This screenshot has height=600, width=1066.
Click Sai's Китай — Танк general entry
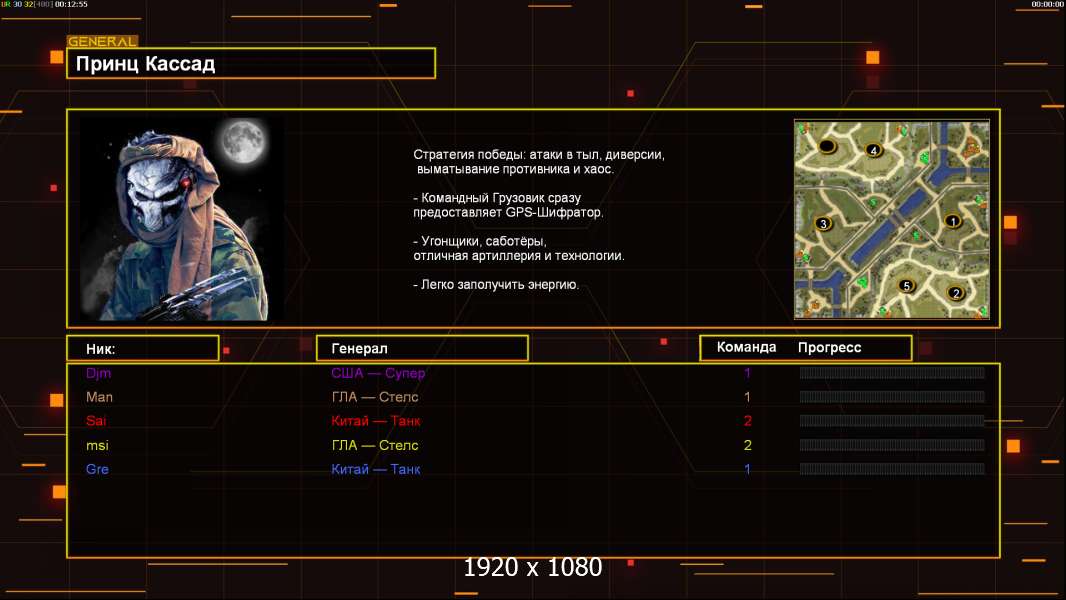[375, 421]
